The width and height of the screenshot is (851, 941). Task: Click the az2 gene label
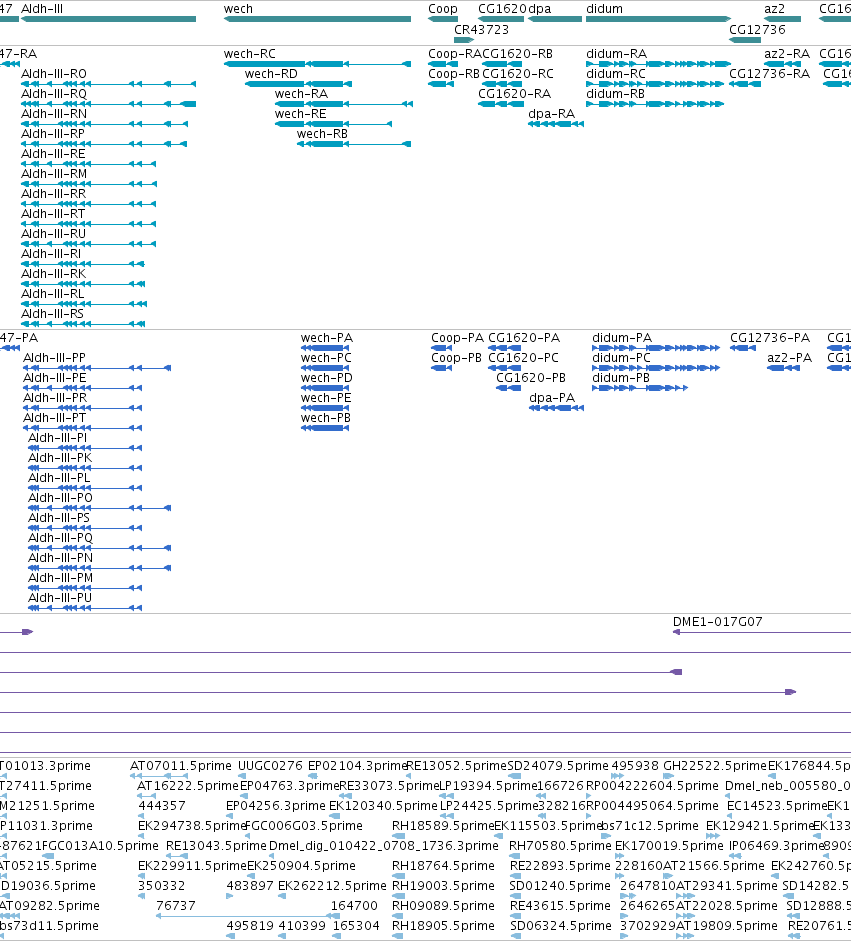click(775, 9)
